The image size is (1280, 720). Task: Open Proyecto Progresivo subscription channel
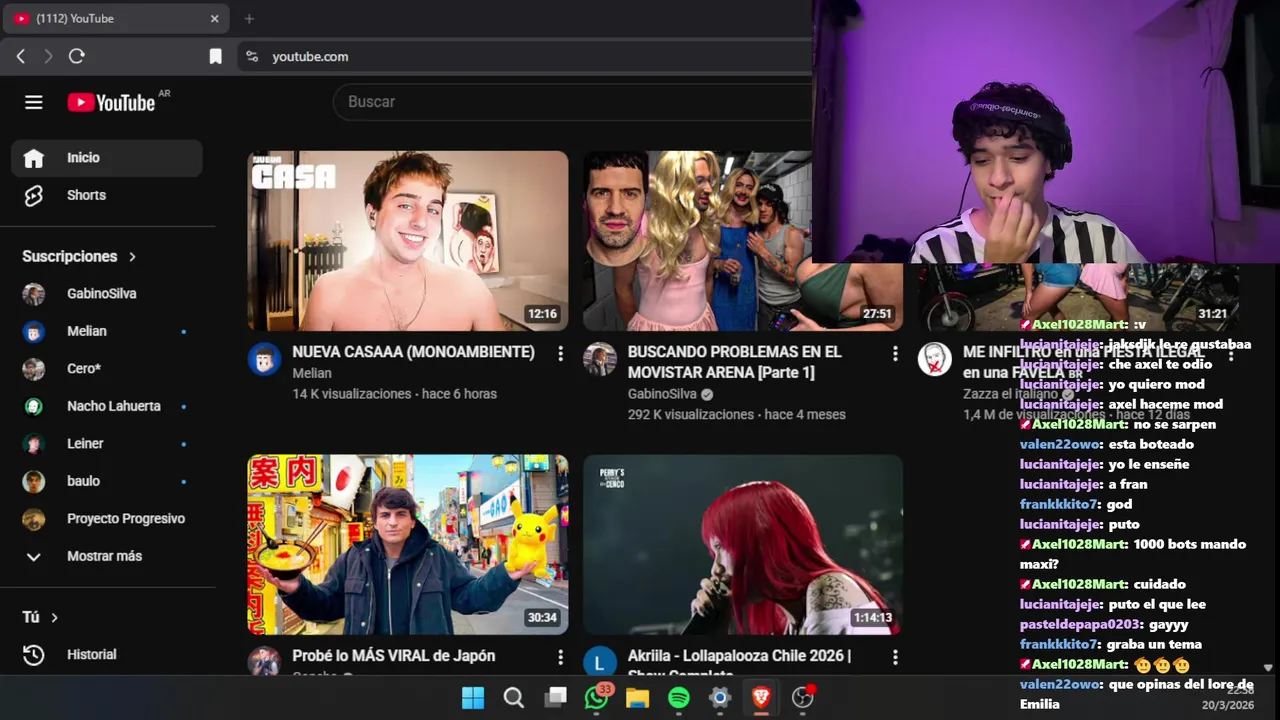(107, 518)
